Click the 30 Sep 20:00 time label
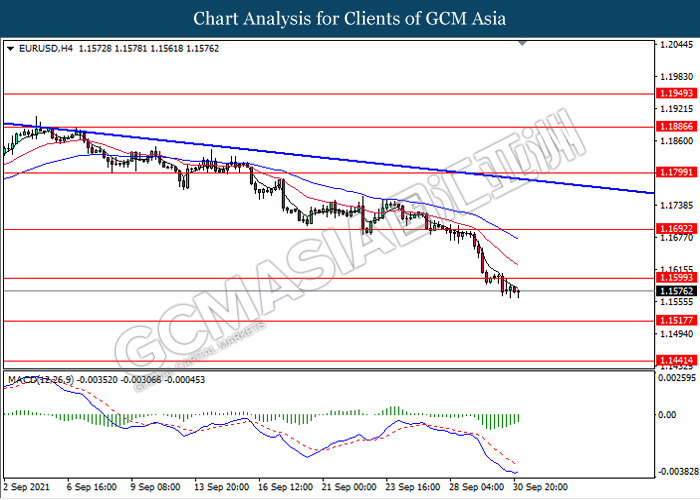Image resolution: width=700 pixels, height=500 pixels. [541, 487]
